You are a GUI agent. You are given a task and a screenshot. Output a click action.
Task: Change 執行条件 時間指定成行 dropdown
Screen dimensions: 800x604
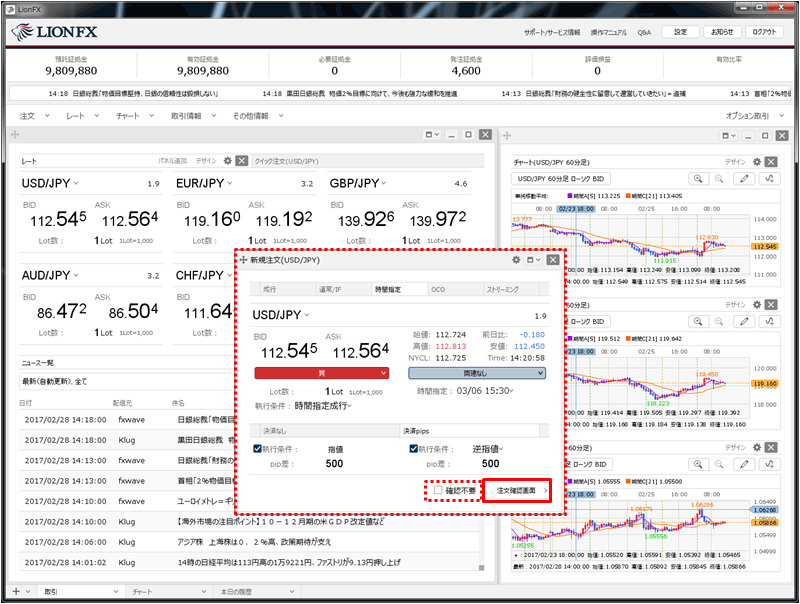pyautogui.click(x=323, y=406)
